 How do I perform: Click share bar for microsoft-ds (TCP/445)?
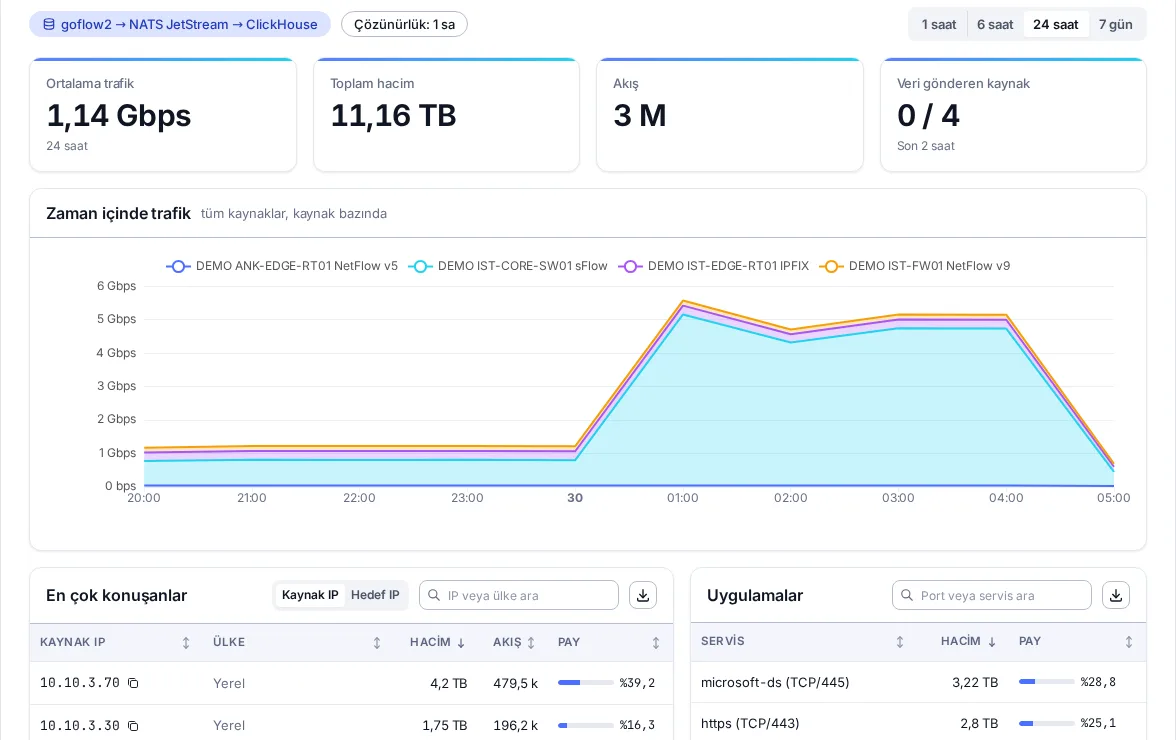point(1046,682)
